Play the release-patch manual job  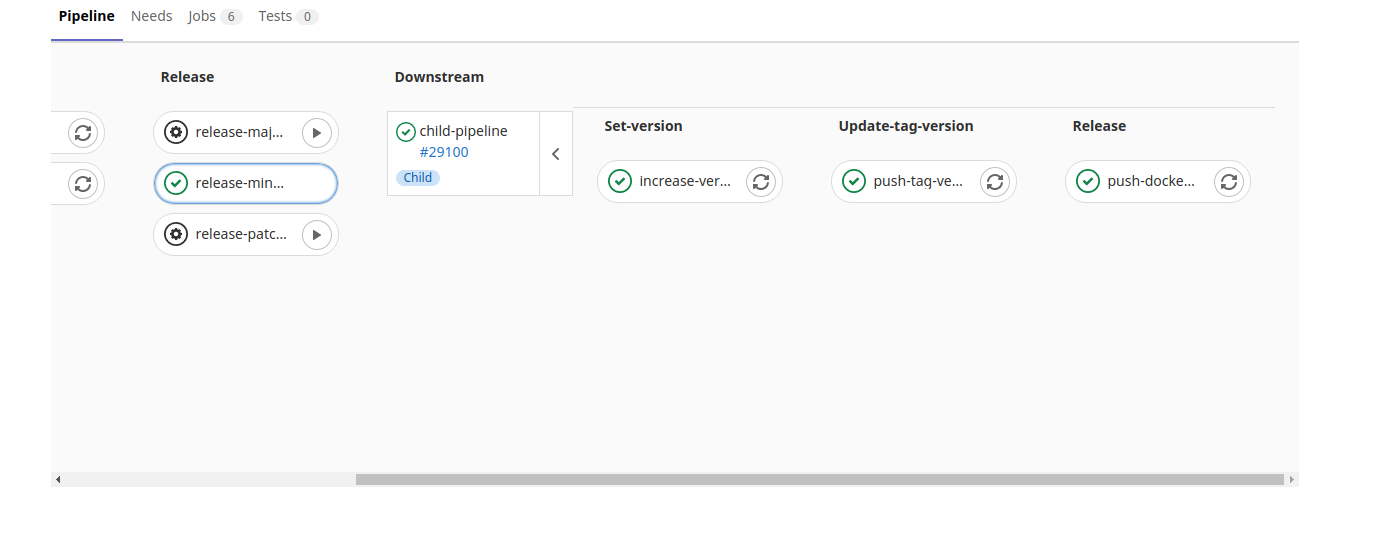click(x=316, y=234)
